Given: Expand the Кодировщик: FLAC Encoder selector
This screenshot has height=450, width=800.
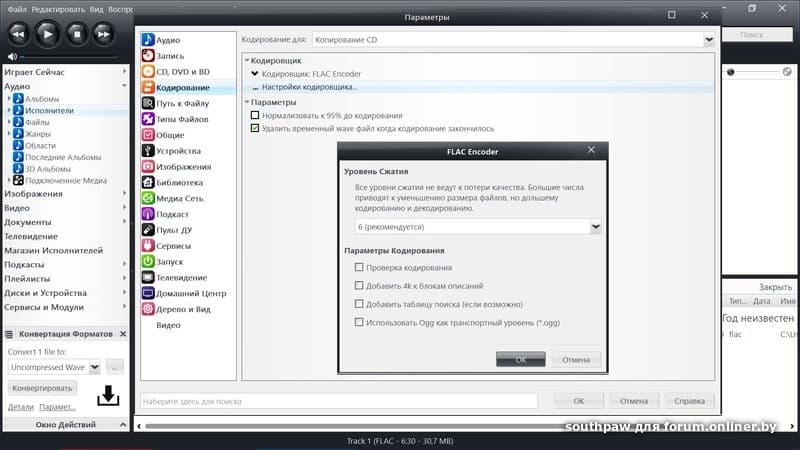Looking at the screenshot, I should (255, 73).
